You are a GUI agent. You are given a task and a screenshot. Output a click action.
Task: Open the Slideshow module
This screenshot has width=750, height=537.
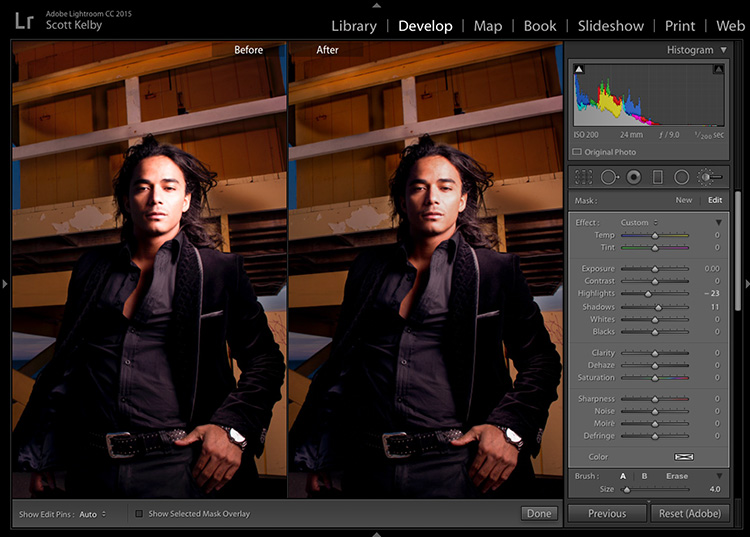611,26
